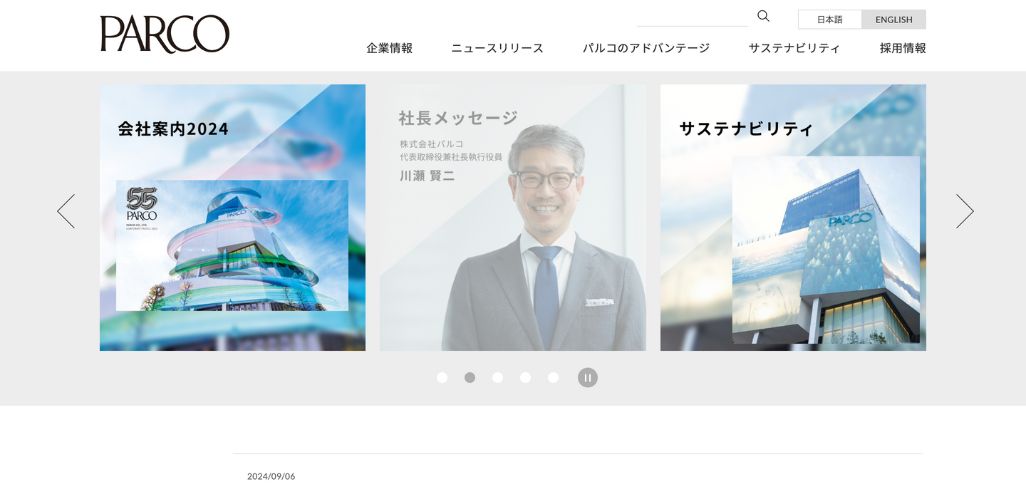This screenshot has height=483, width=1026.
Task: Select third carousel slide dot
Action: pyautogui.click(x=498, y=378)
